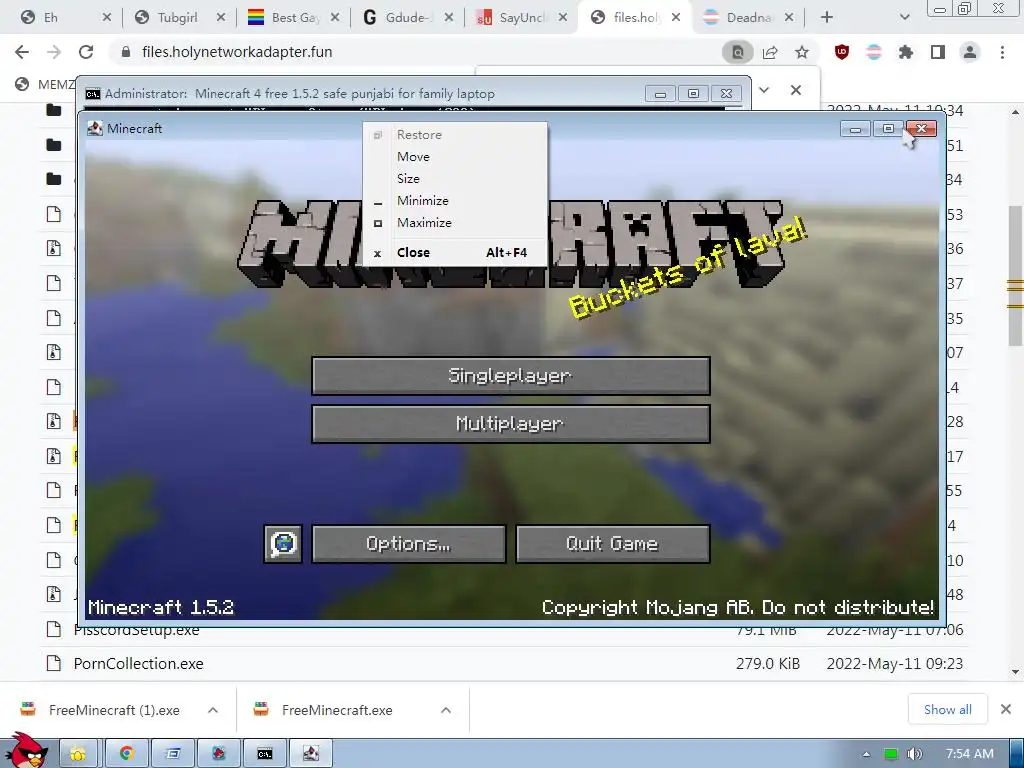
Task: Close the popup with the X beside the chevron
Action: point(795,90)
